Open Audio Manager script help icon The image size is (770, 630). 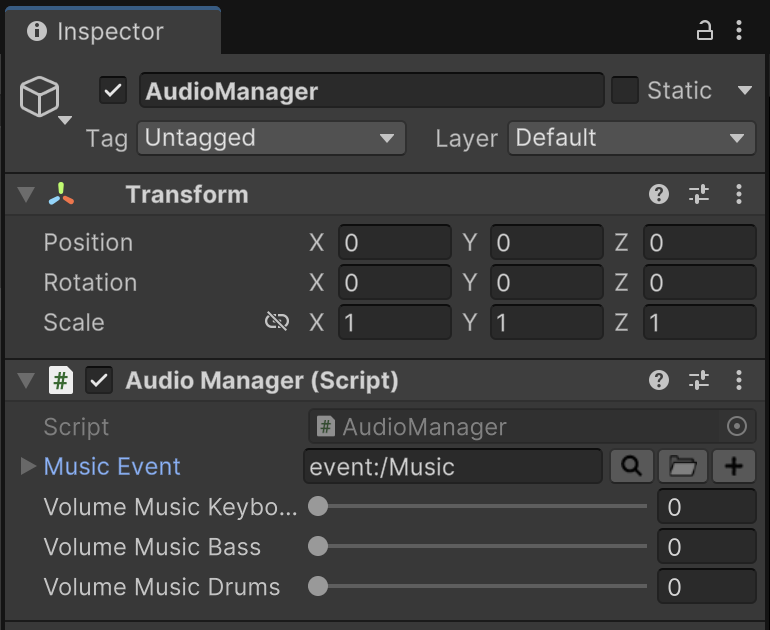point(659,380)
